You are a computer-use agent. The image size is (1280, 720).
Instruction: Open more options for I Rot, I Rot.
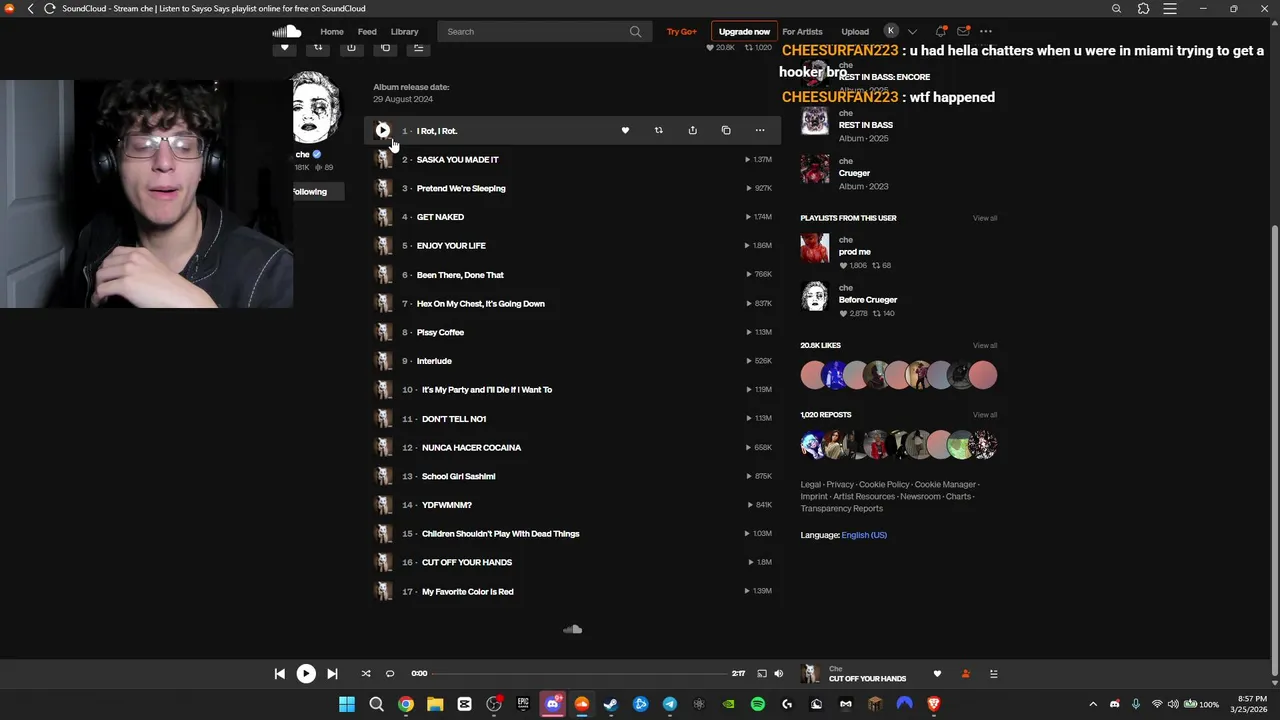click(760, 130)
